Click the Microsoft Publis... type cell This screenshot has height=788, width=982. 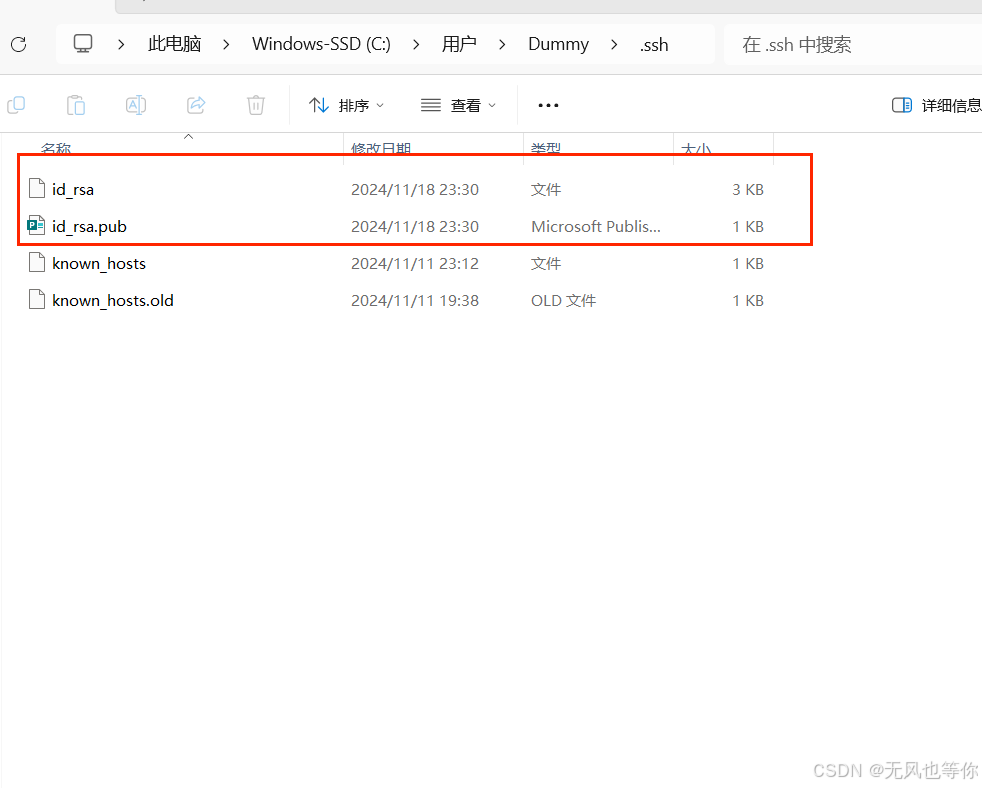pyautogui.click(x=596, y=226)
